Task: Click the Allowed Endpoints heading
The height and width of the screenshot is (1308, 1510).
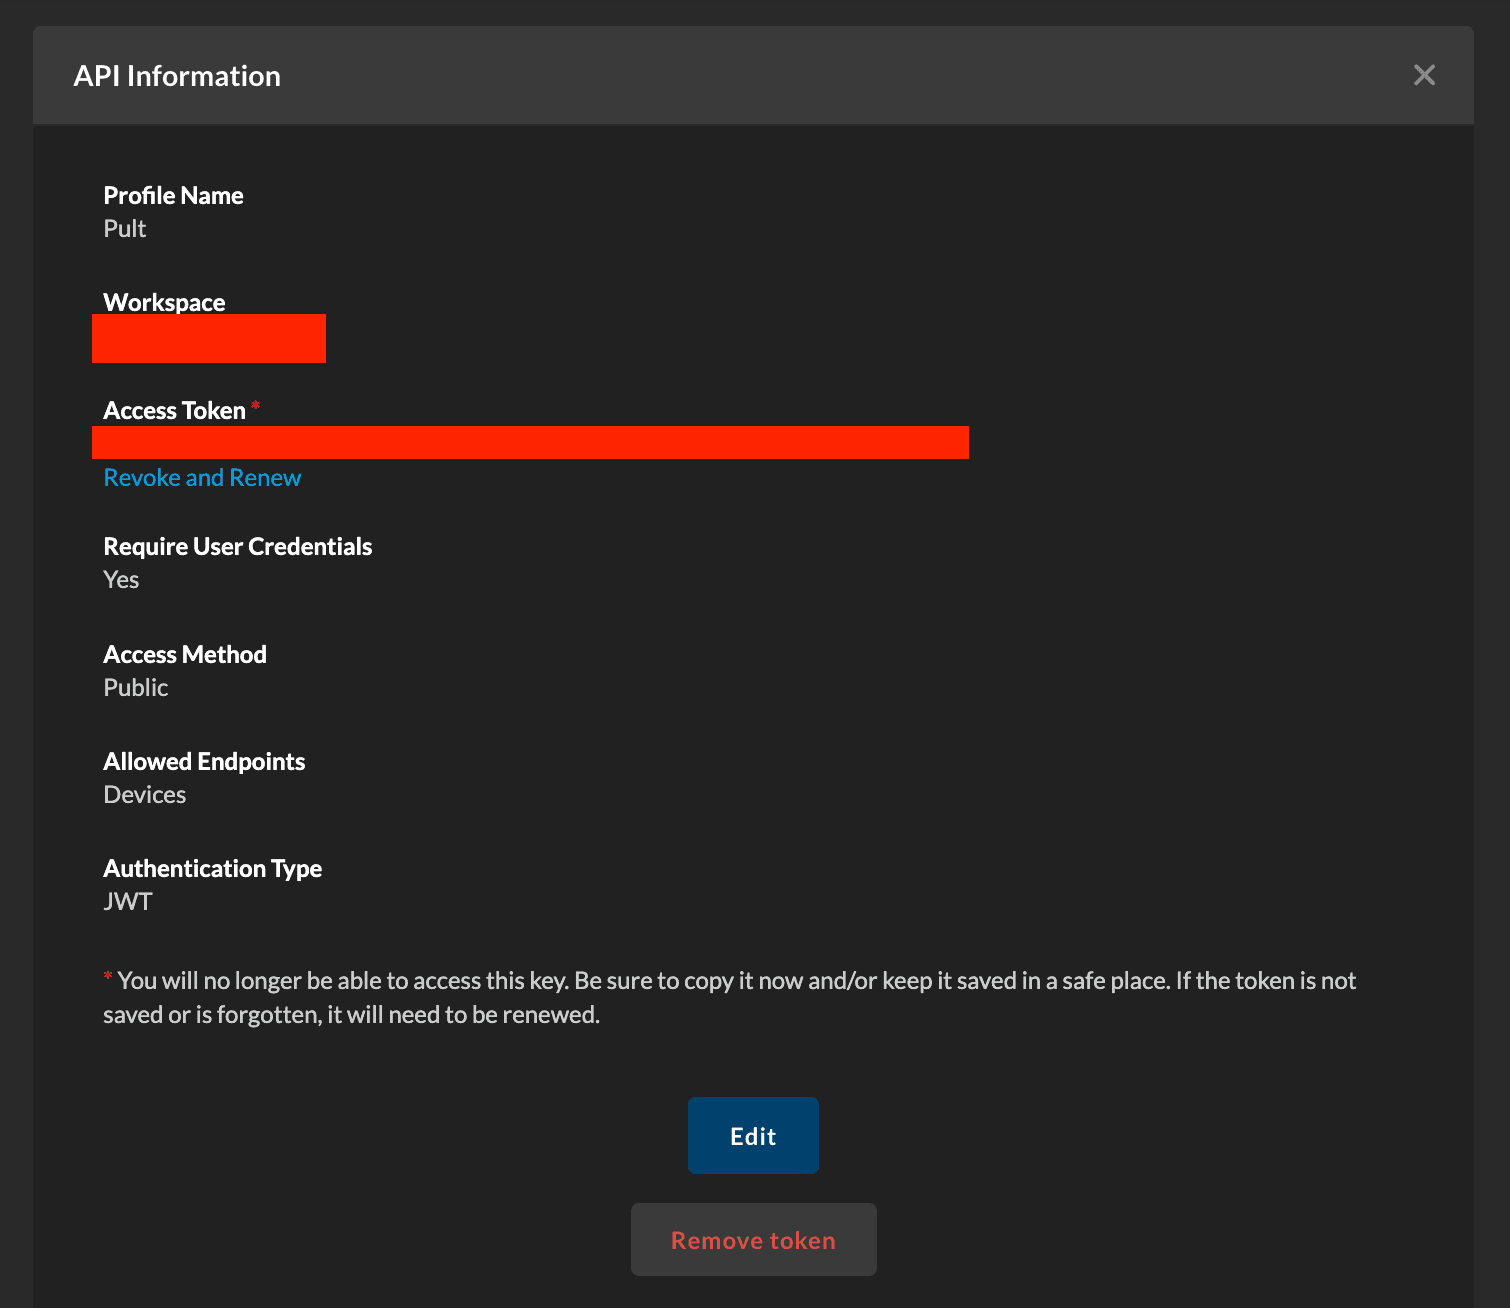Action: pyautogui.click(x=204, y=761)
